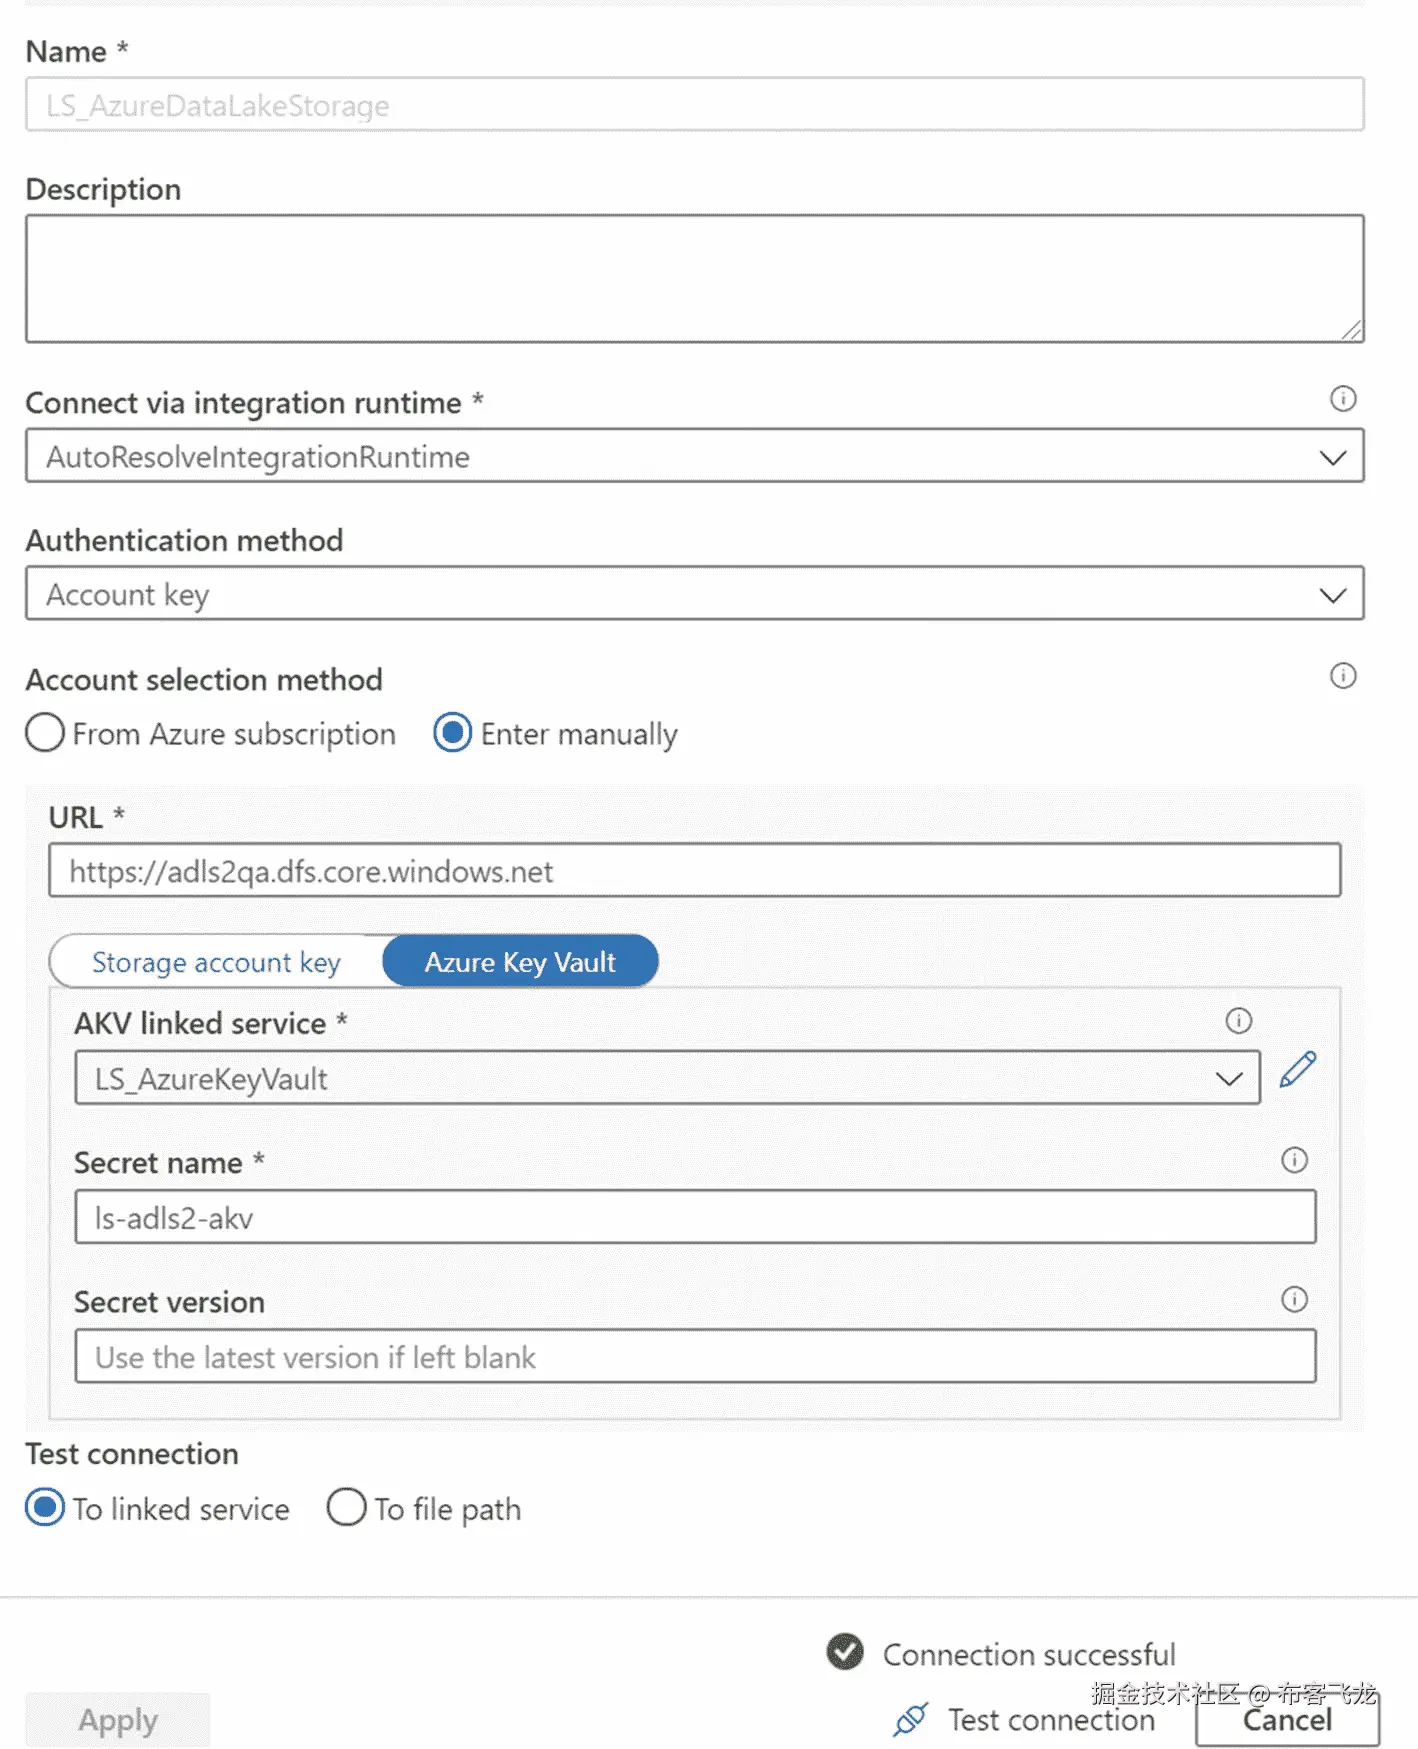Switch to Storage account key tab
Viewport: 1418px width, 1749px height.
point(216,962)
